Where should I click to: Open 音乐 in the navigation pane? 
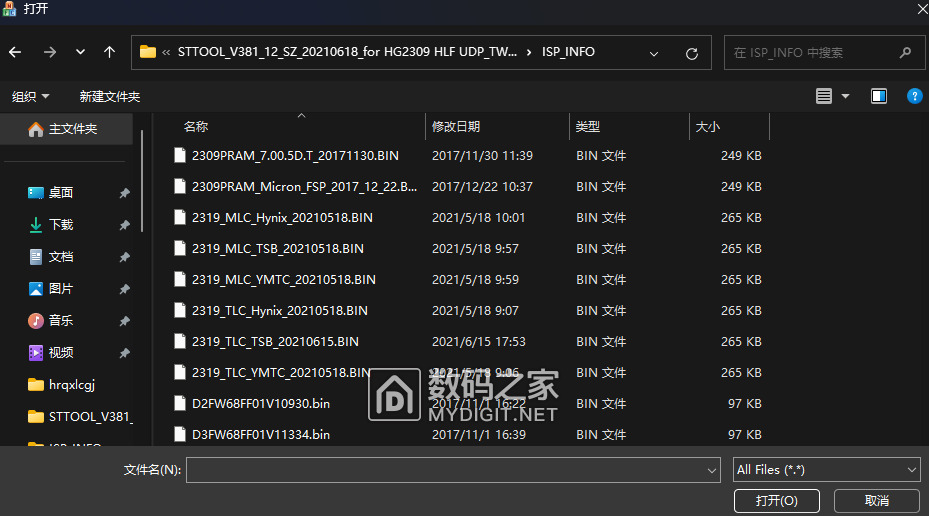pos(60,321)
